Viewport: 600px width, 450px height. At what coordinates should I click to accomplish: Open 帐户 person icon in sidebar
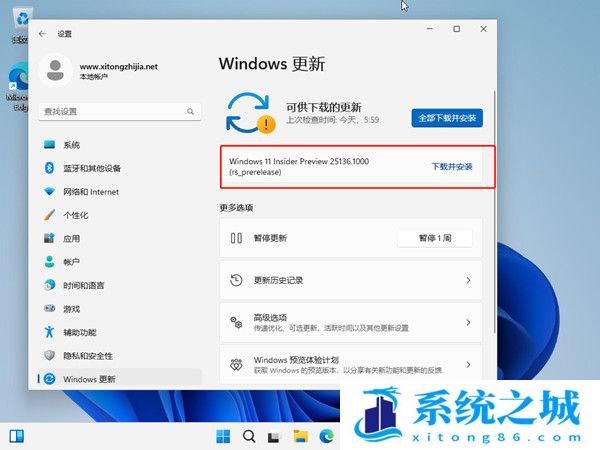click(x=49, y=262)
